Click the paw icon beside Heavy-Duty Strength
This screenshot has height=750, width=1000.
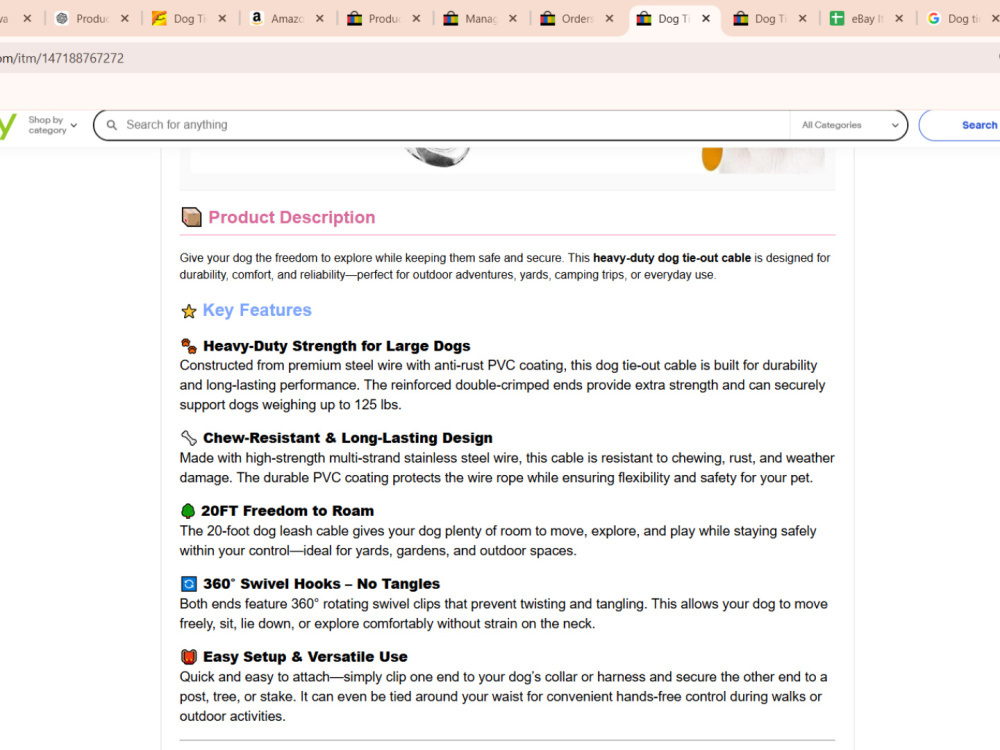[189, 346]
